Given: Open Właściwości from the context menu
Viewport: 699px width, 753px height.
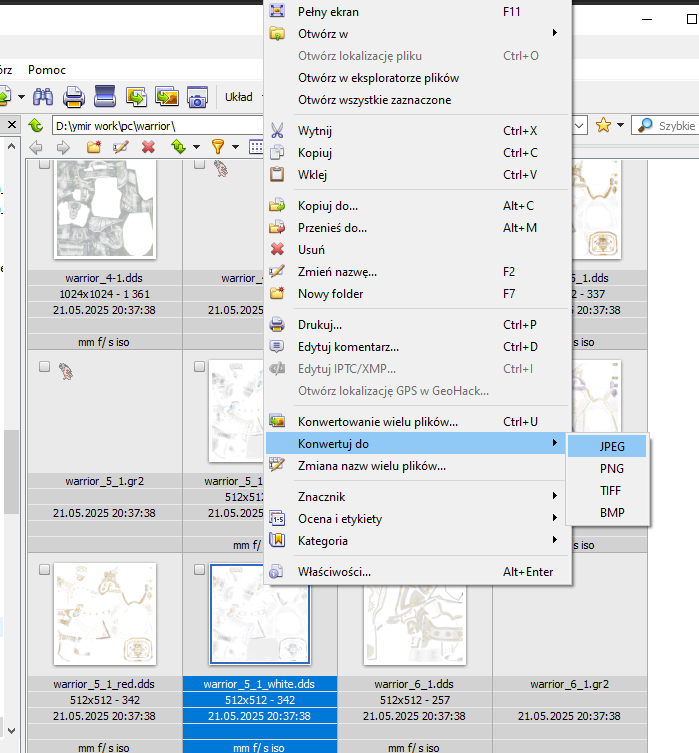Looking at the screenshot, I should (334, 572).
